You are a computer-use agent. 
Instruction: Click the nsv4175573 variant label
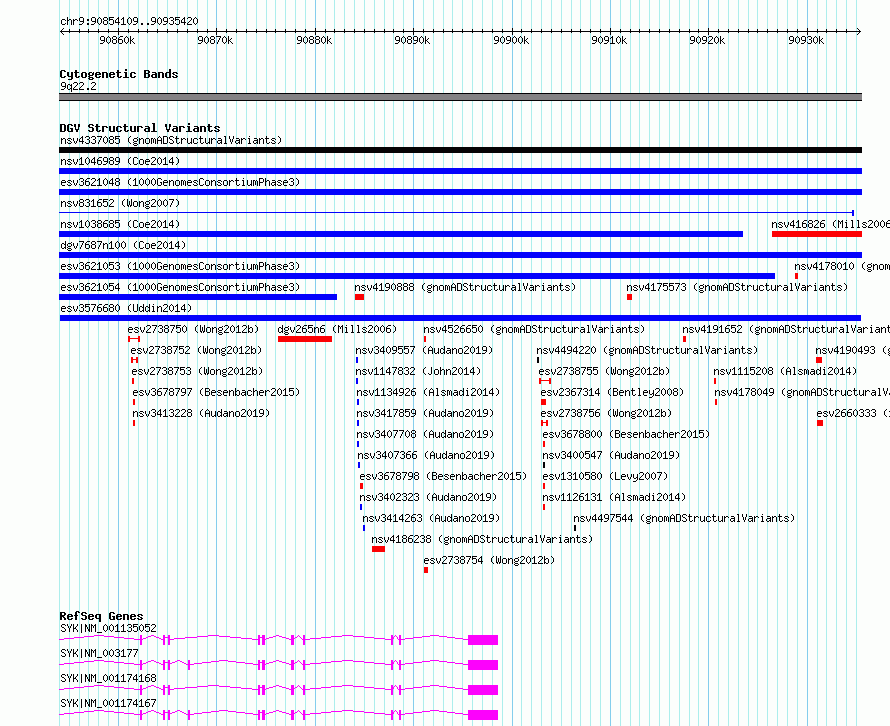pos(737,287)
